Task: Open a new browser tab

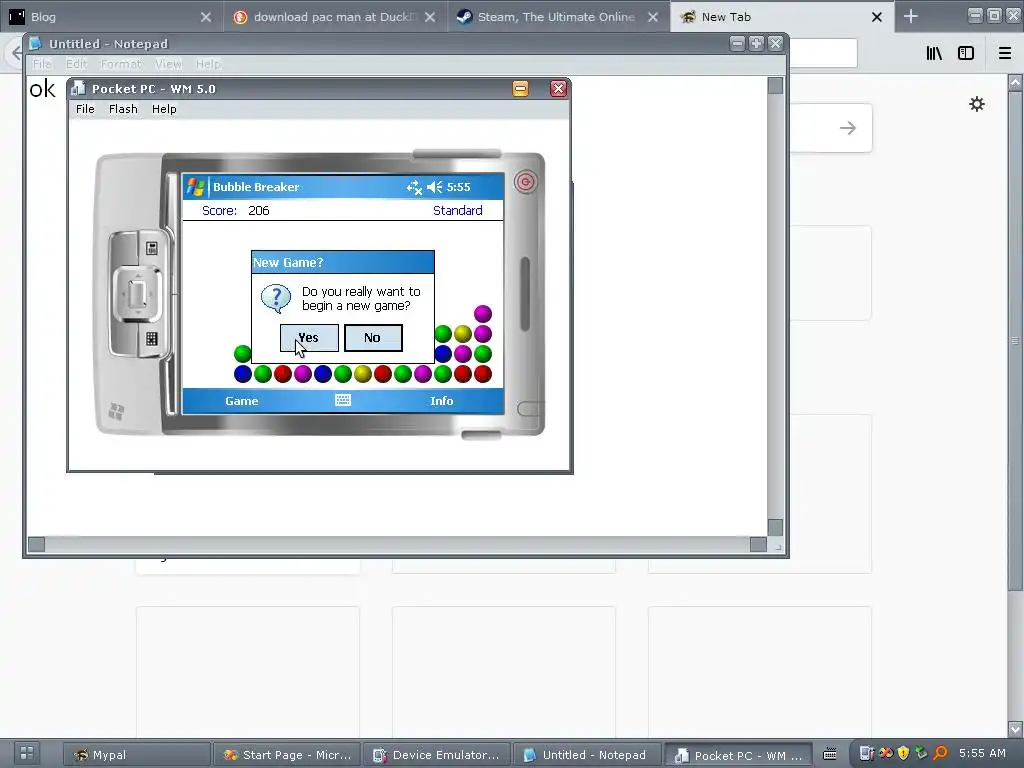Action: click(x=911, y=16)
